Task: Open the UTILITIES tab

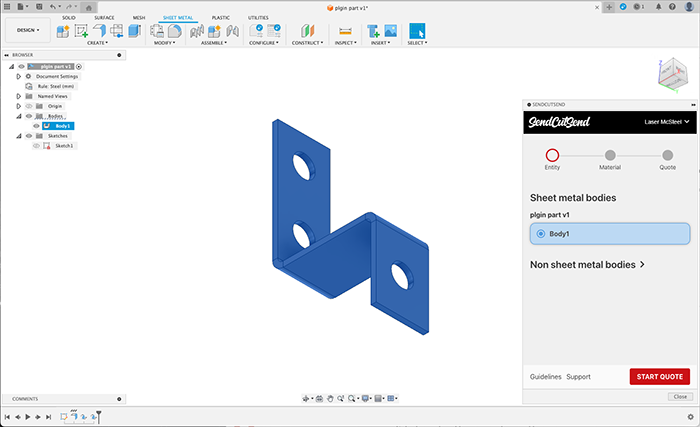Action: 258,18
